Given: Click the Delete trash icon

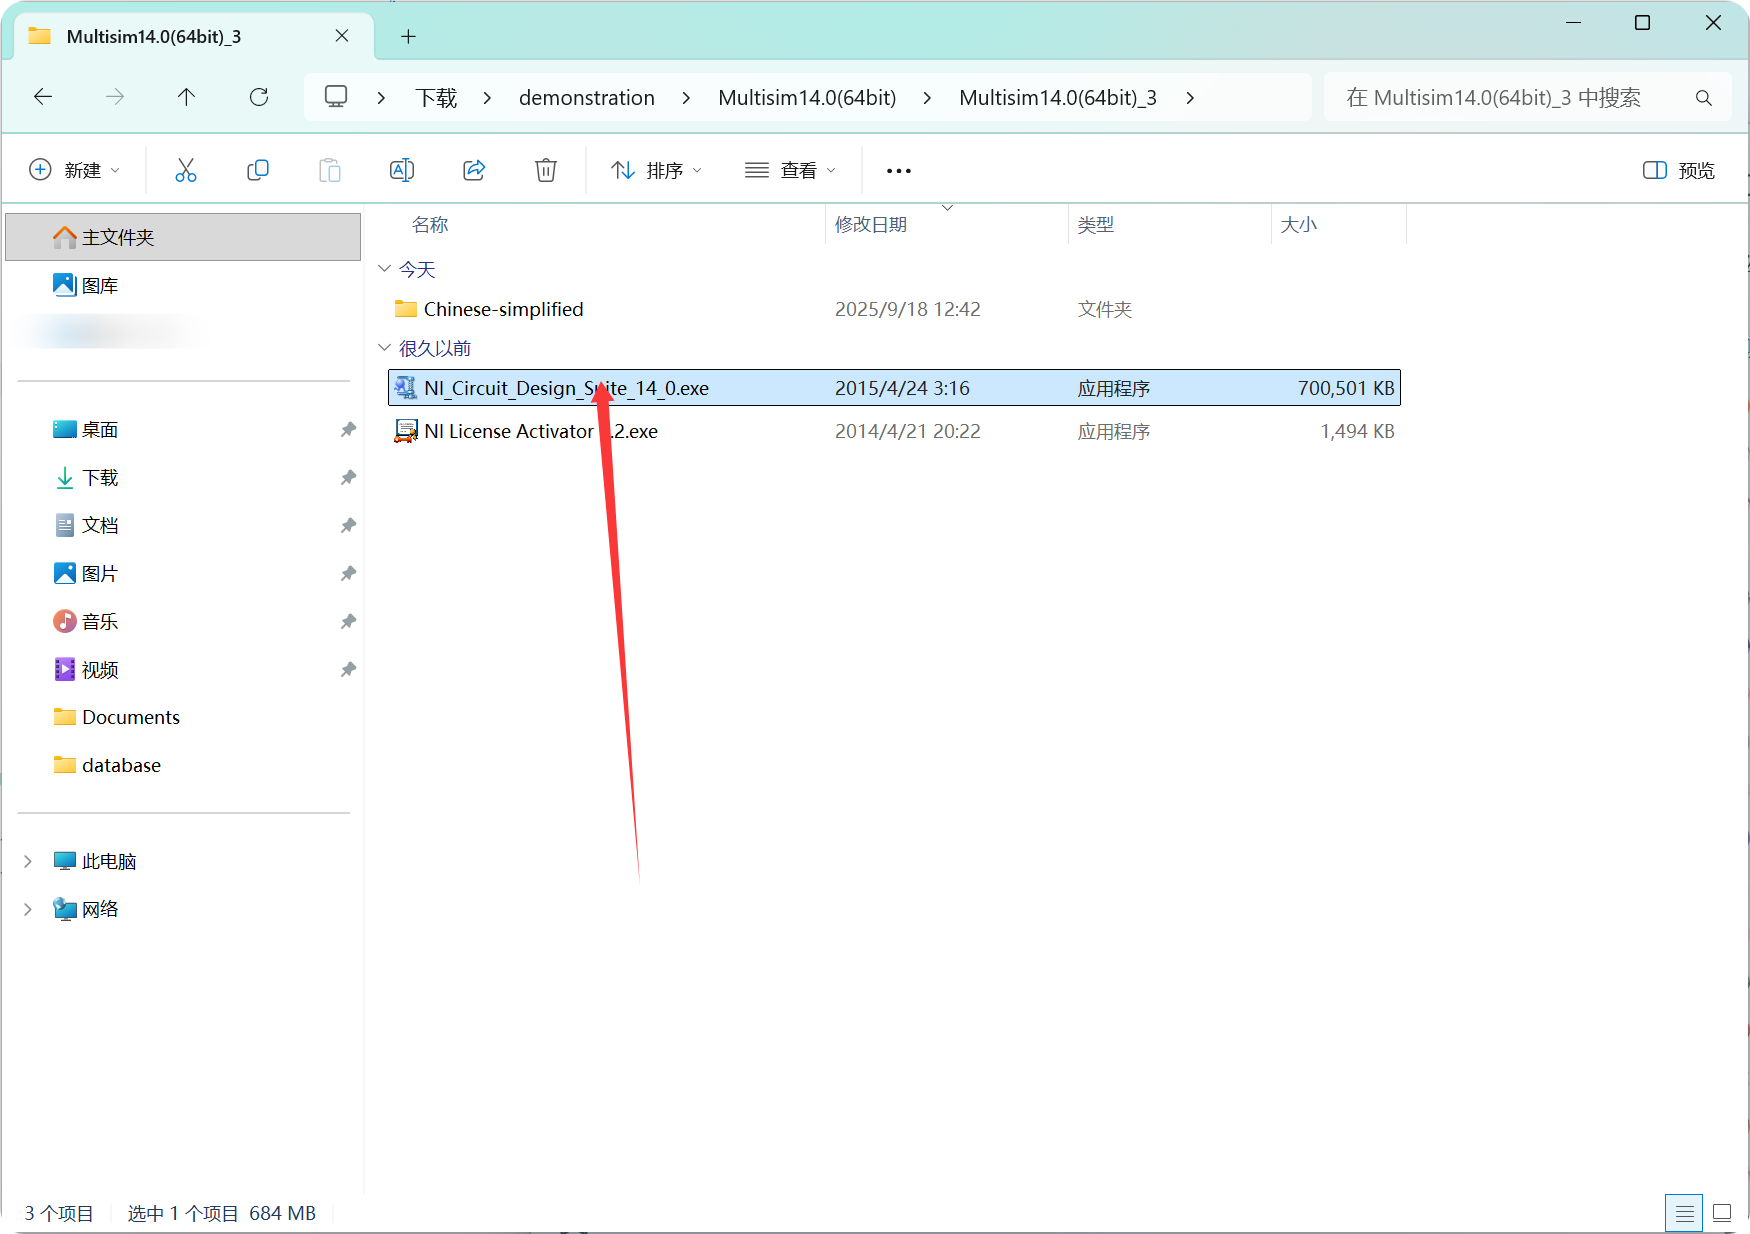Looking at the screenshot, I should [x=546, y=170].
